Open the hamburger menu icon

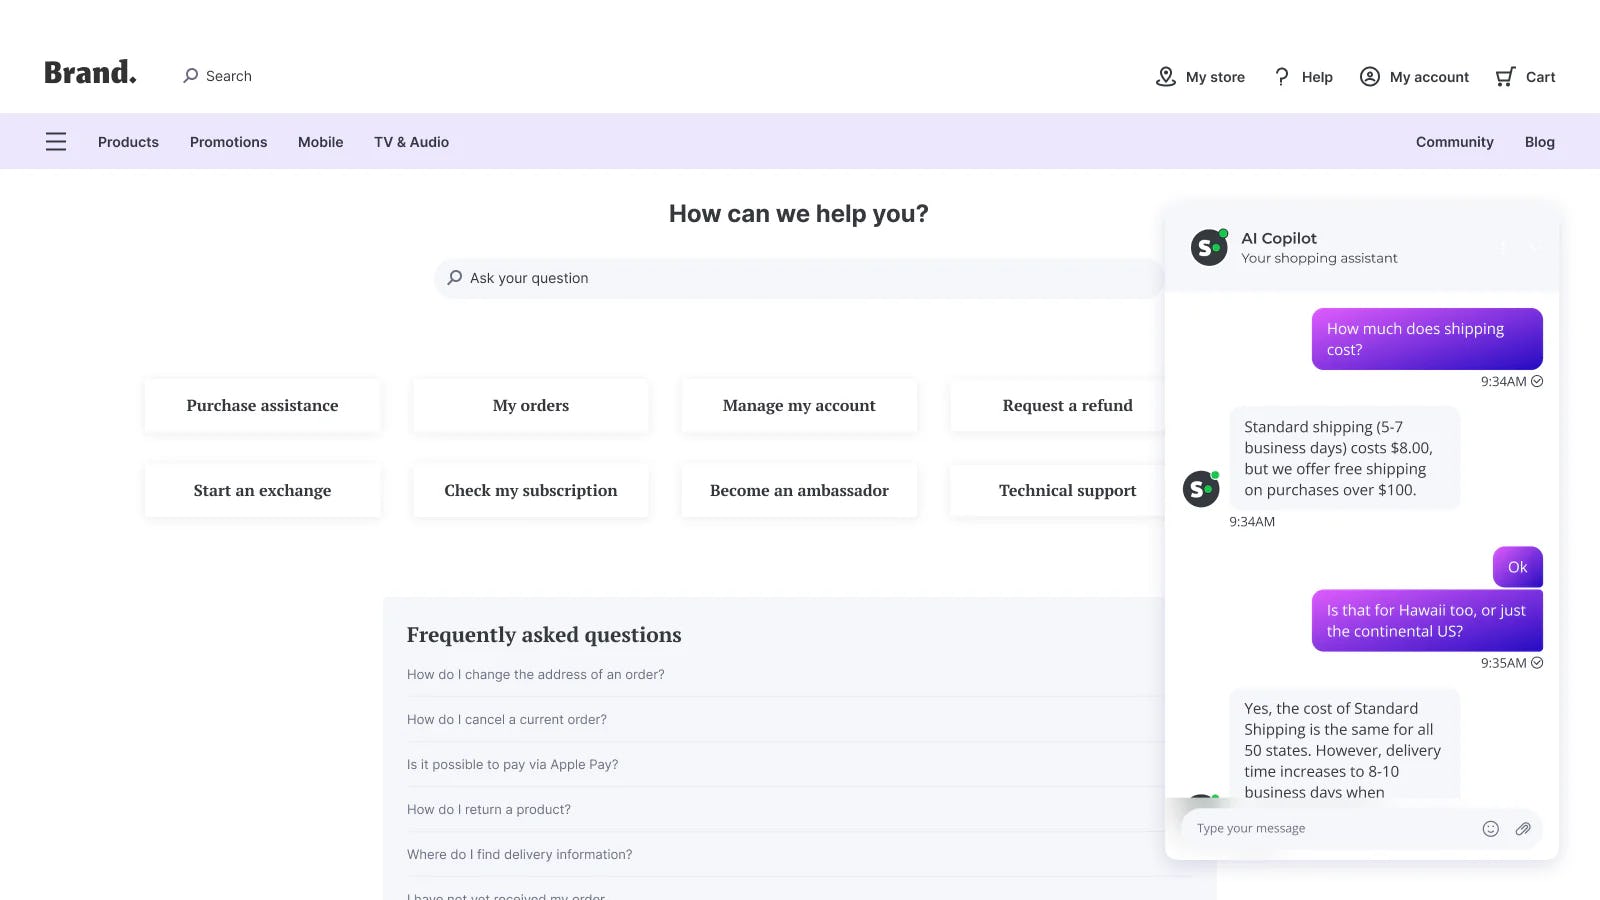pyautogui.click(x=56, y=142)
